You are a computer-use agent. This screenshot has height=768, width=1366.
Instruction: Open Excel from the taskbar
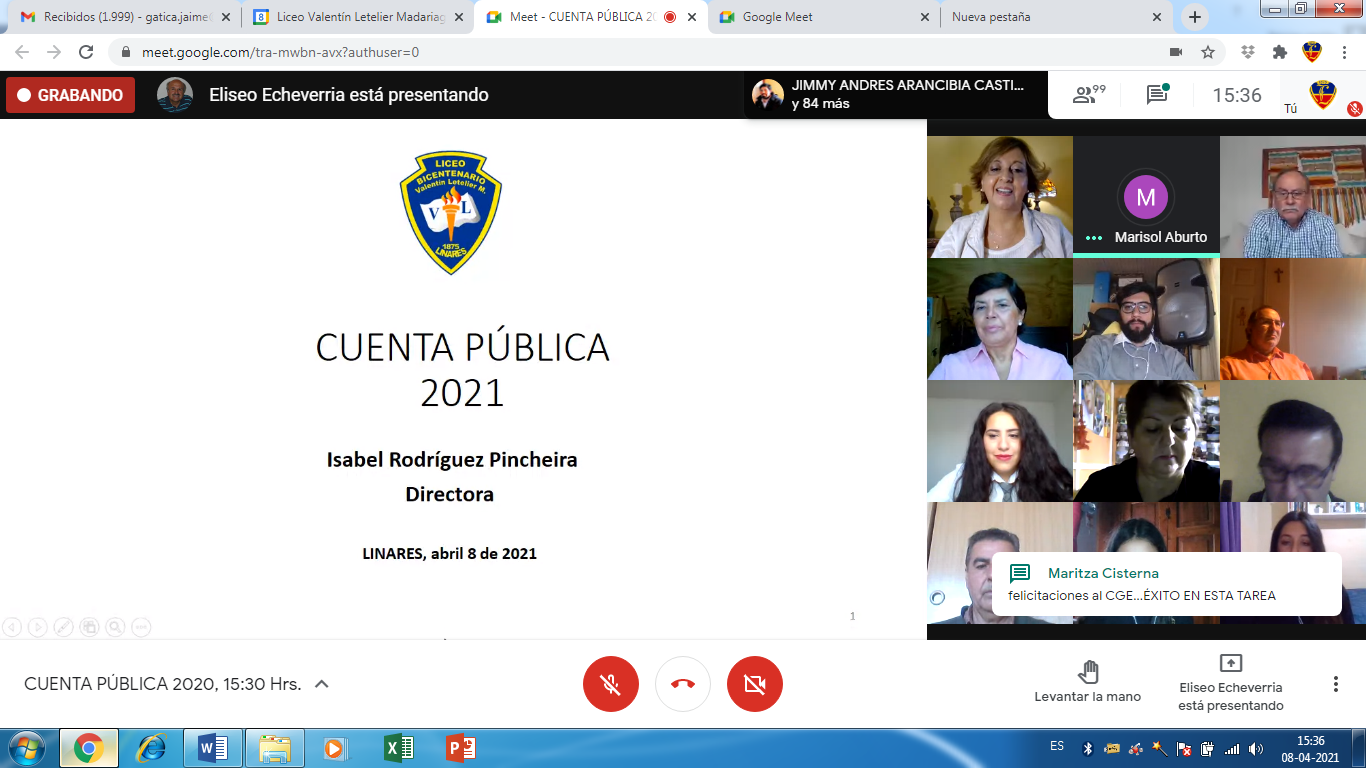coord(398,748)
